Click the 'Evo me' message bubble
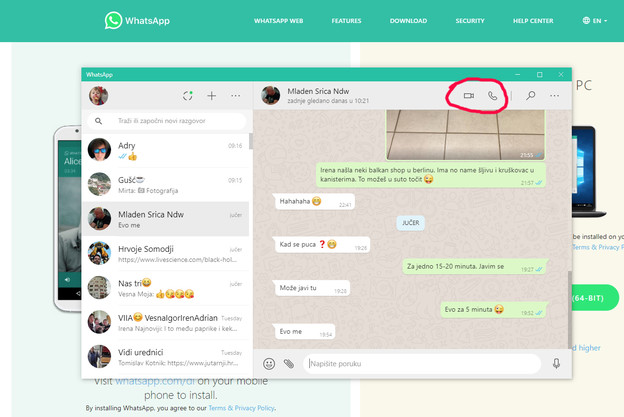 304,331
